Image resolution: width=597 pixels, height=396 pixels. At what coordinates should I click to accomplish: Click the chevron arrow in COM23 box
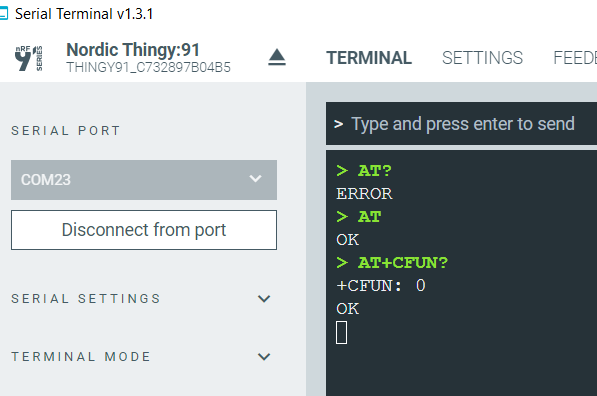pyautogui.click(x=255, y=179)
